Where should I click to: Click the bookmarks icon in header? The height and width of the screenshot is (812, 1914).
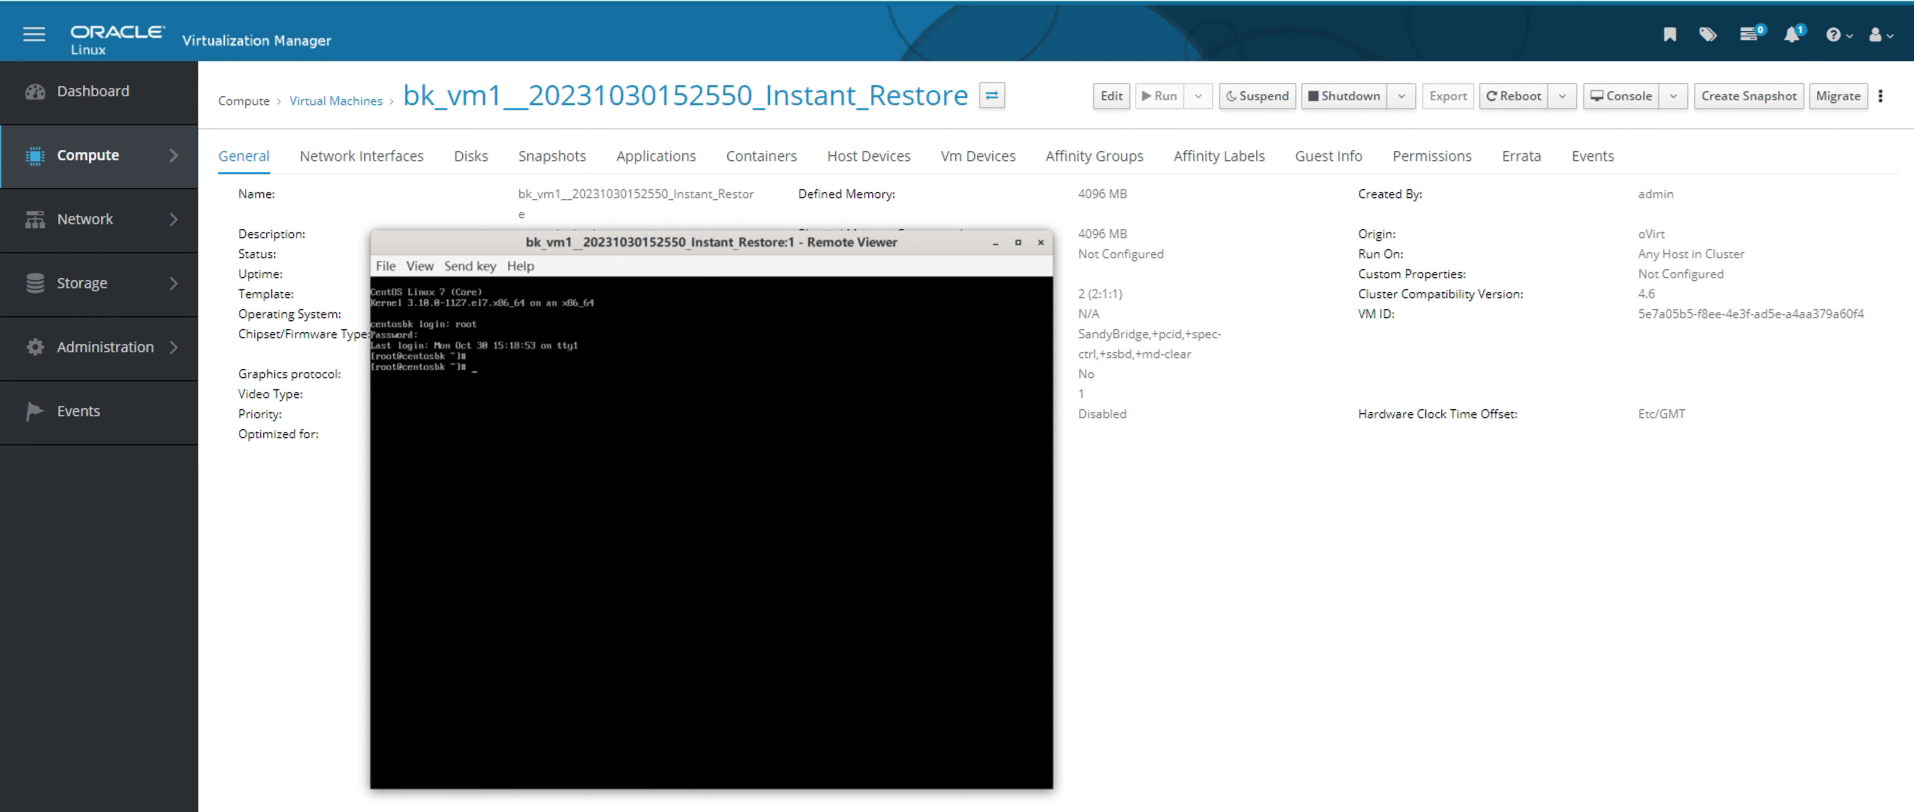pyautogui.click(x=1670, y=34)
